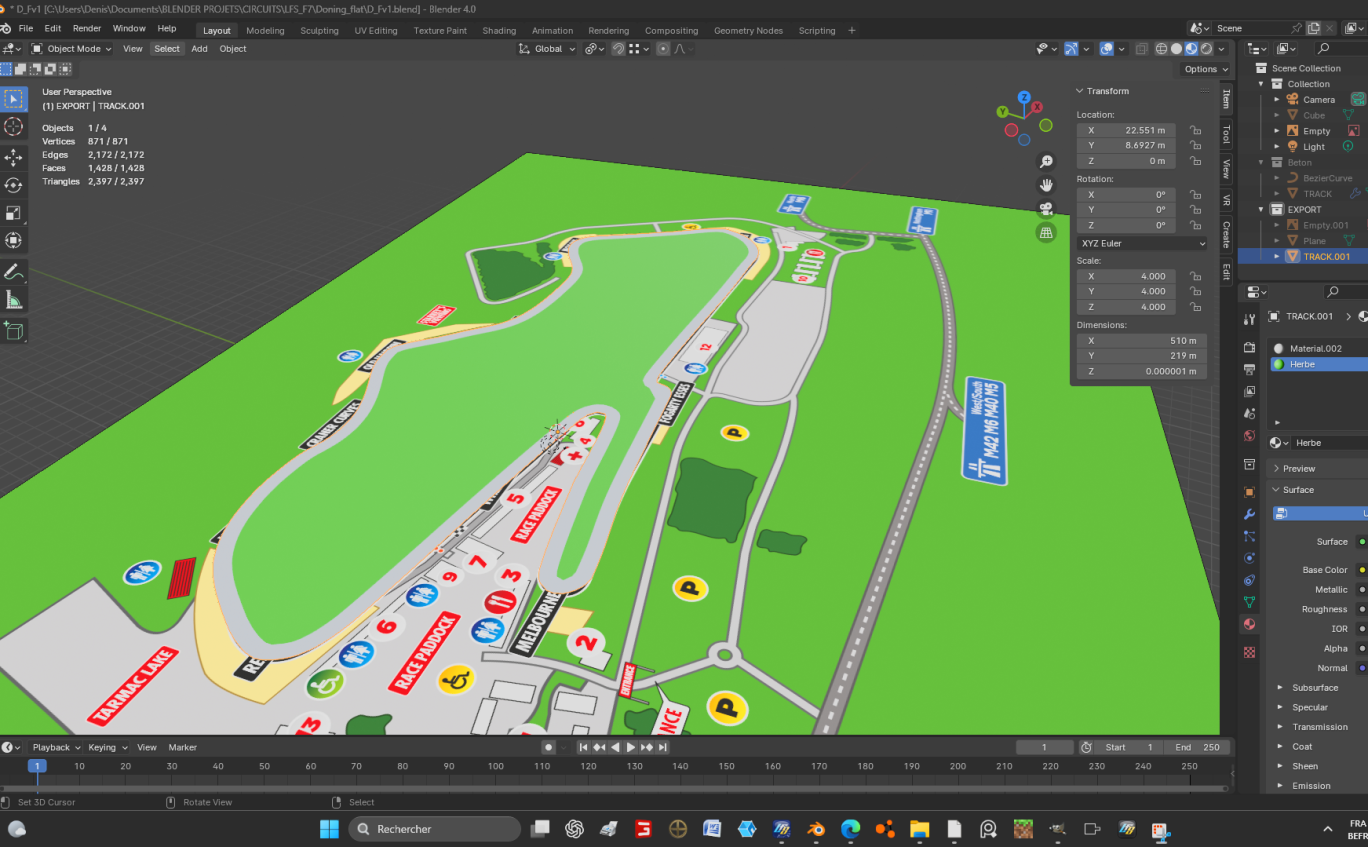Switch to the Modeling workspace tab

[x=265, y=31]
